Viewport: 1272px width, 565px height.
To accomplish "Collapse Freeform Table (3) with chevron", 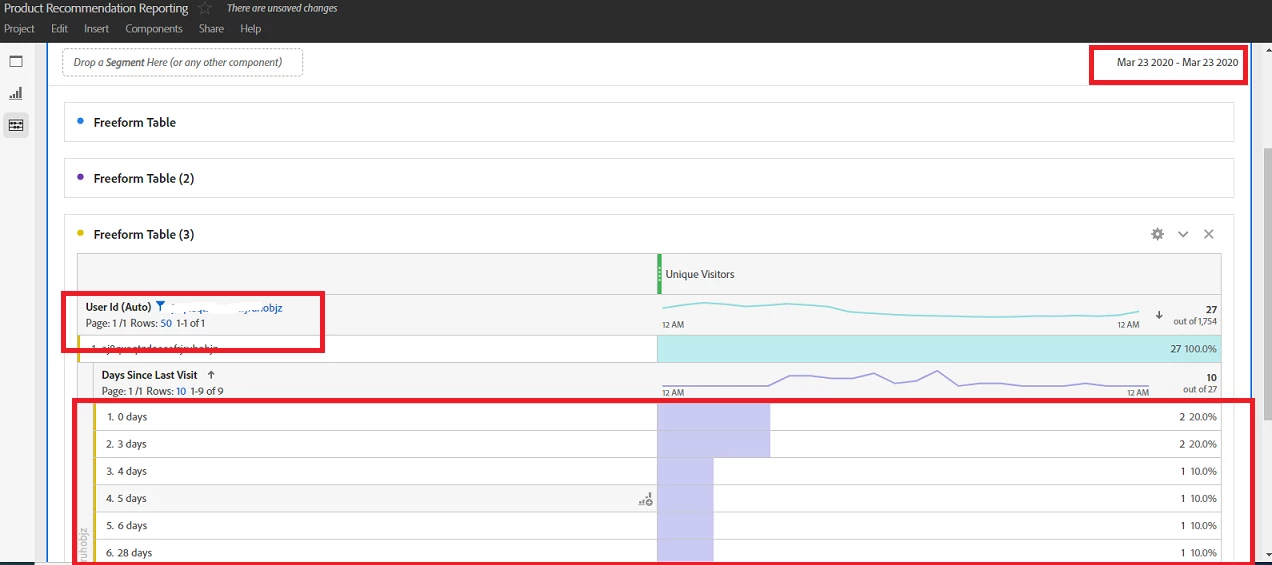I will point(1183,234).
